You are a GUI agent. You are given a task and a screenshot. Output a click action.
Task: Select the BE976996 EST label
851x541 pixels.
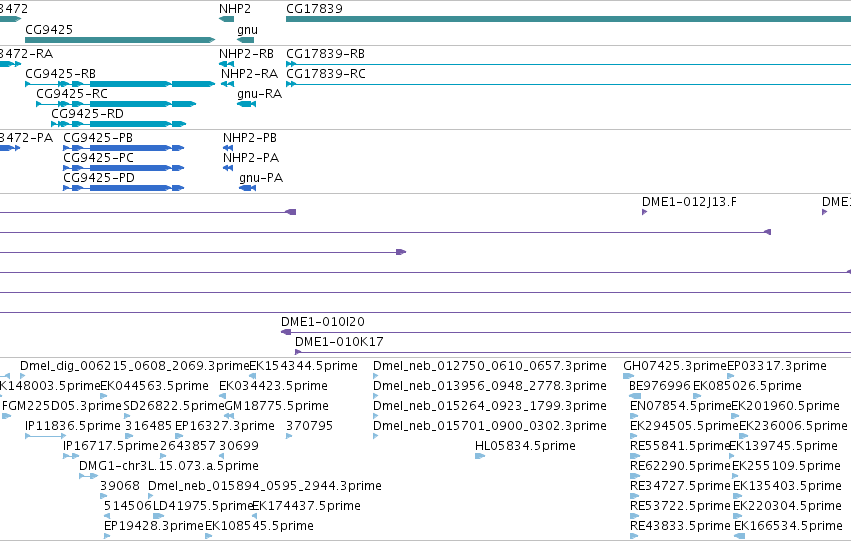tap(660, 386)
